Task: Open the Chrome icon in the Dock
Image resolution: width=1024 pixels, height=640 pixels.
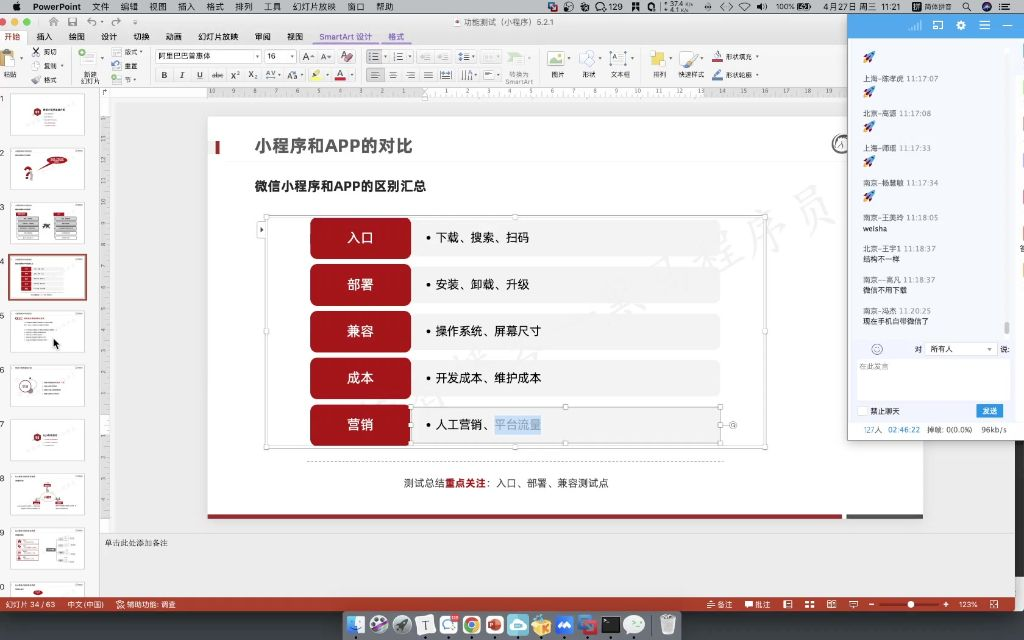Action: [471, 625]
